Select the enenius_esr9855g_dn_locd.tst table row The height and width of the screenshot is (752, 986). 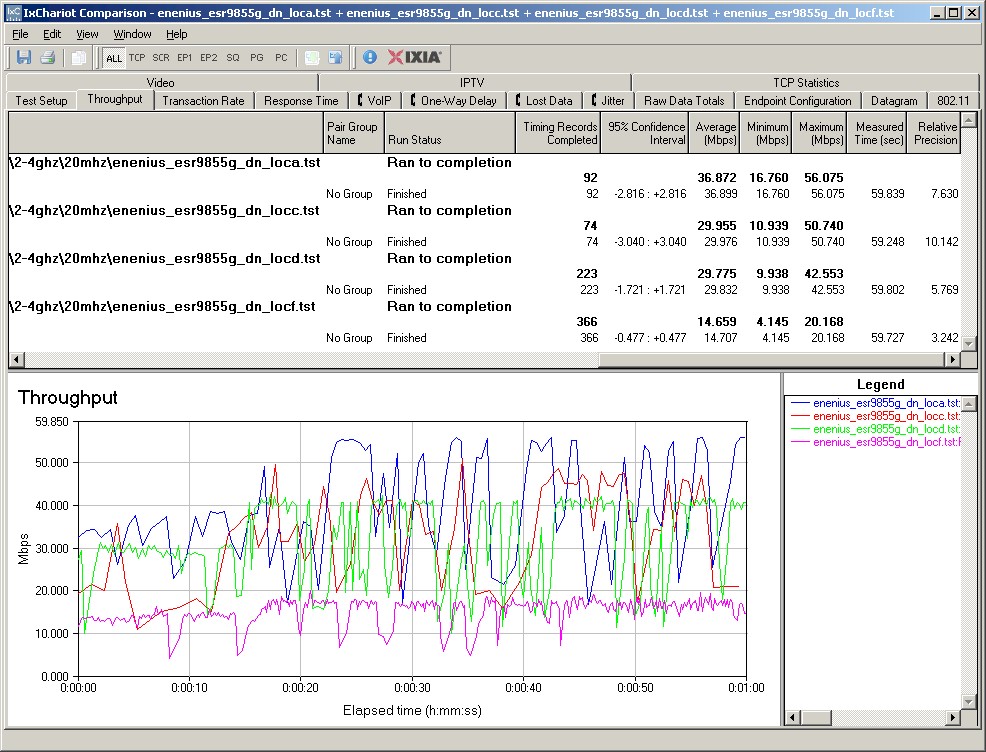click(484, 258)
